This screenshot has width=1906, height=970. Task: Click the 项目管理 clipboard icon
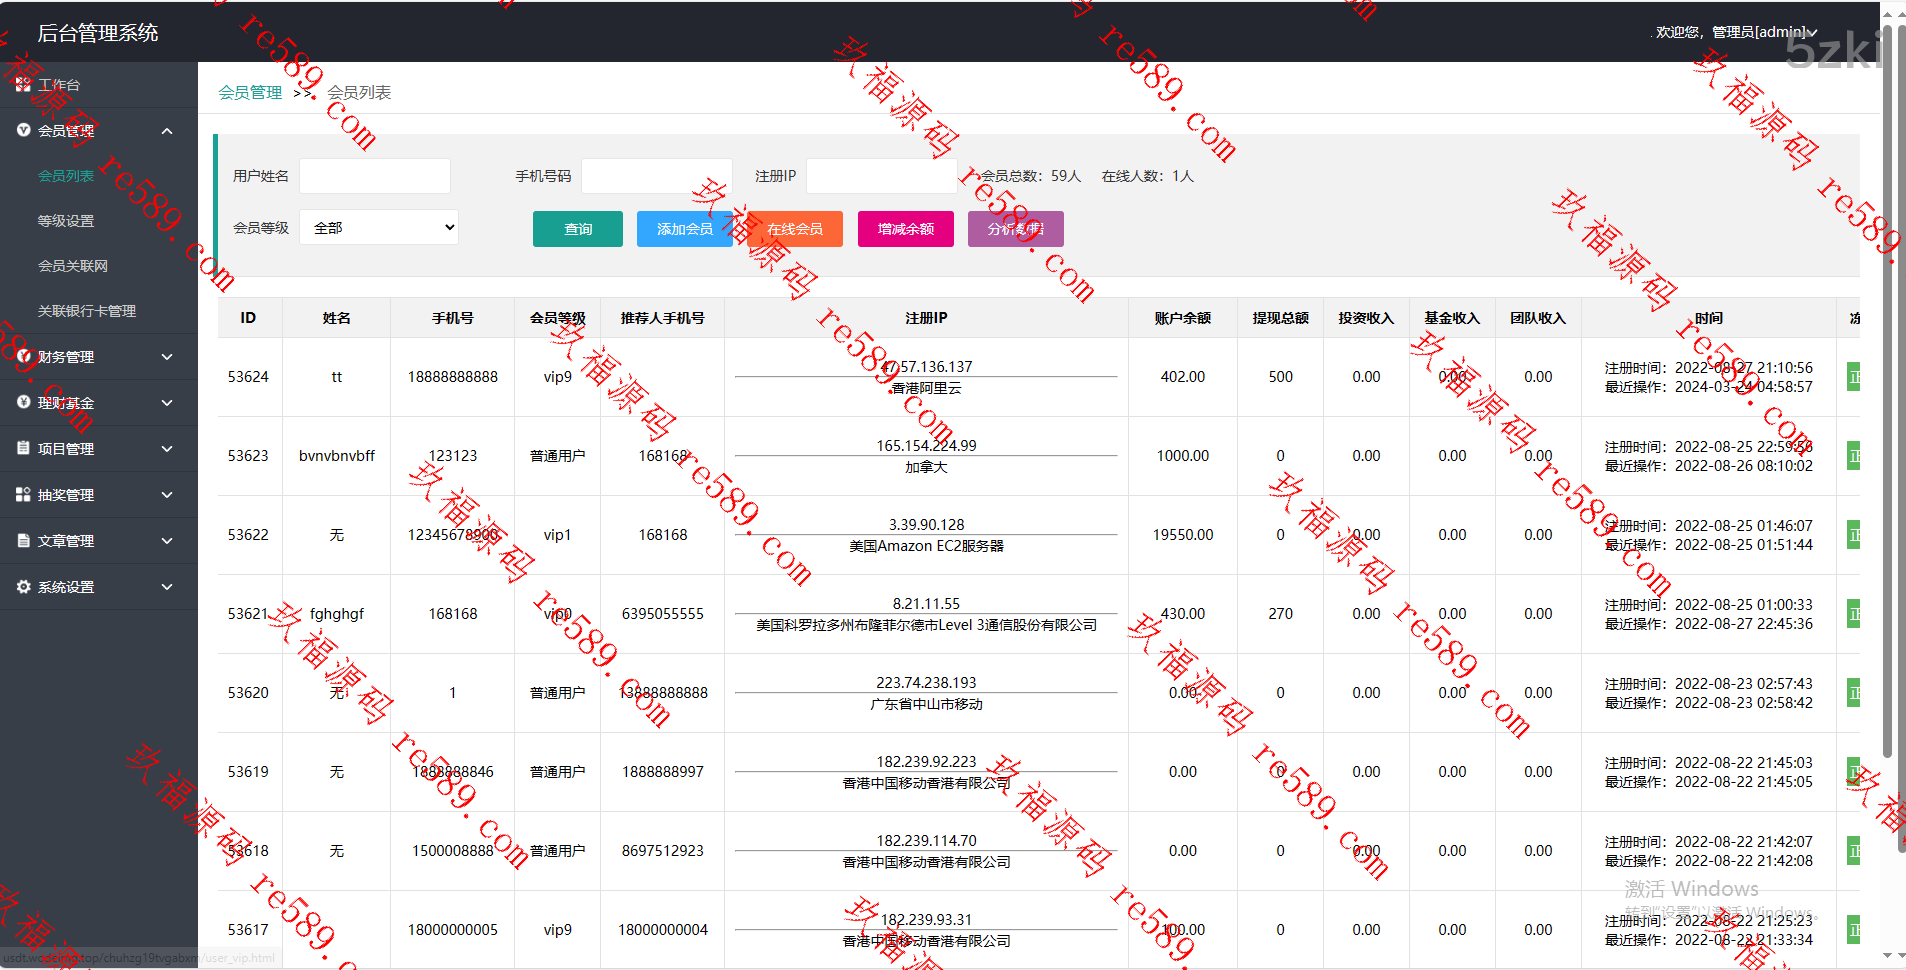point(23,449)
